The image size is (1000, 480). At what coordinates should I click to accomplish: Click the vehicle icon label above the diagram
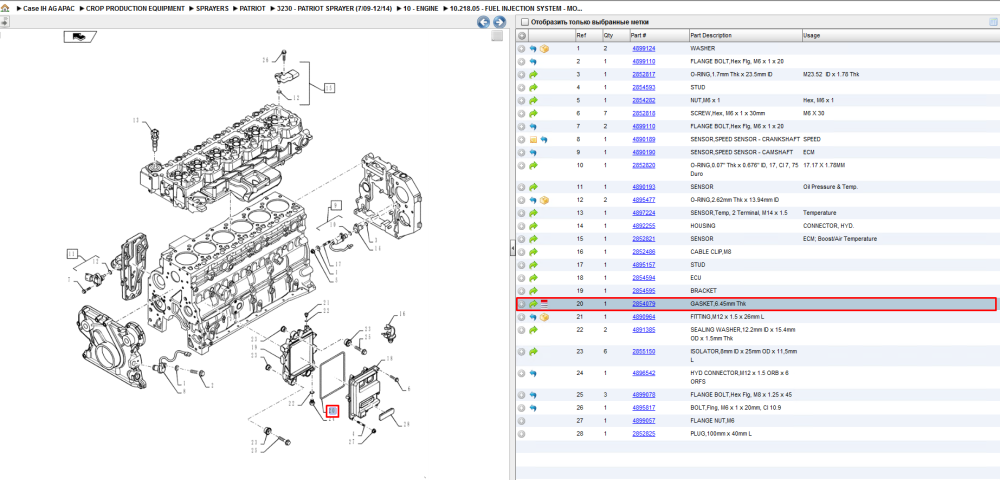79,36
